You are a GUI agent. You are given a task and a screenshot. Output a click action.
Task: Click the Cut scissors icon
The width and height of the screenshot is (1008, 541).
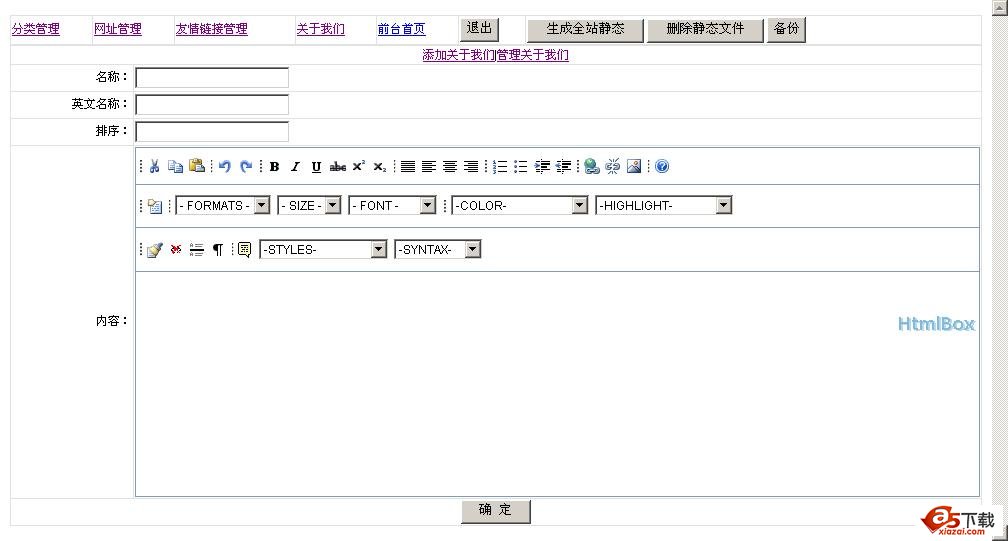click(x=155, y=167)
